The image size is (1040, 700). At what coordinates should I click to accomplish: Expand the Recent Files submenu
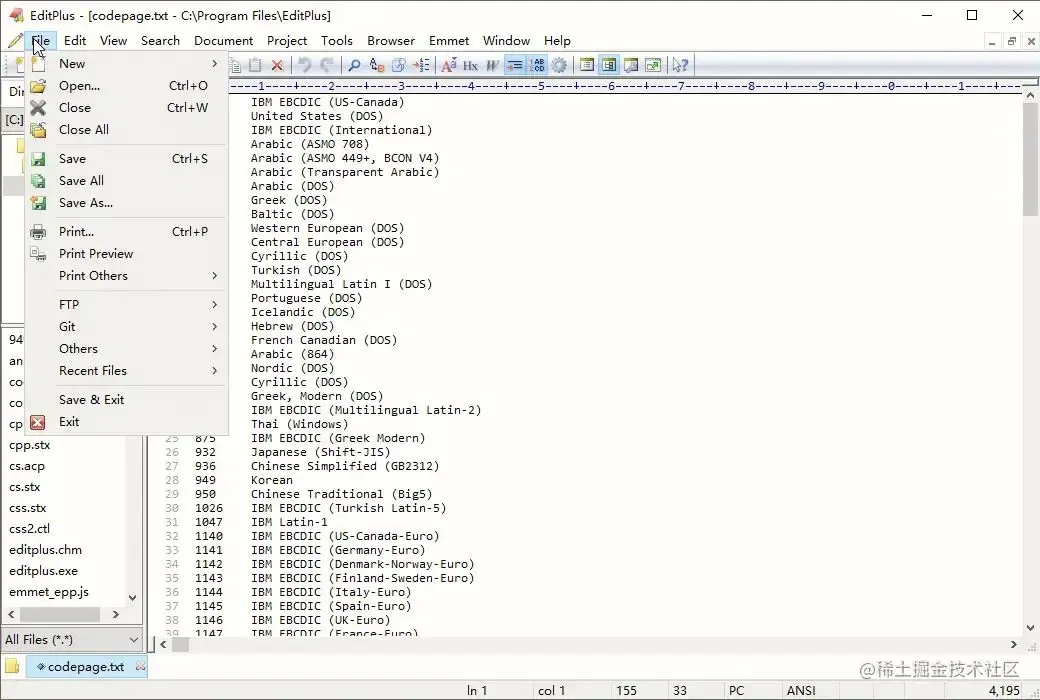127,370
